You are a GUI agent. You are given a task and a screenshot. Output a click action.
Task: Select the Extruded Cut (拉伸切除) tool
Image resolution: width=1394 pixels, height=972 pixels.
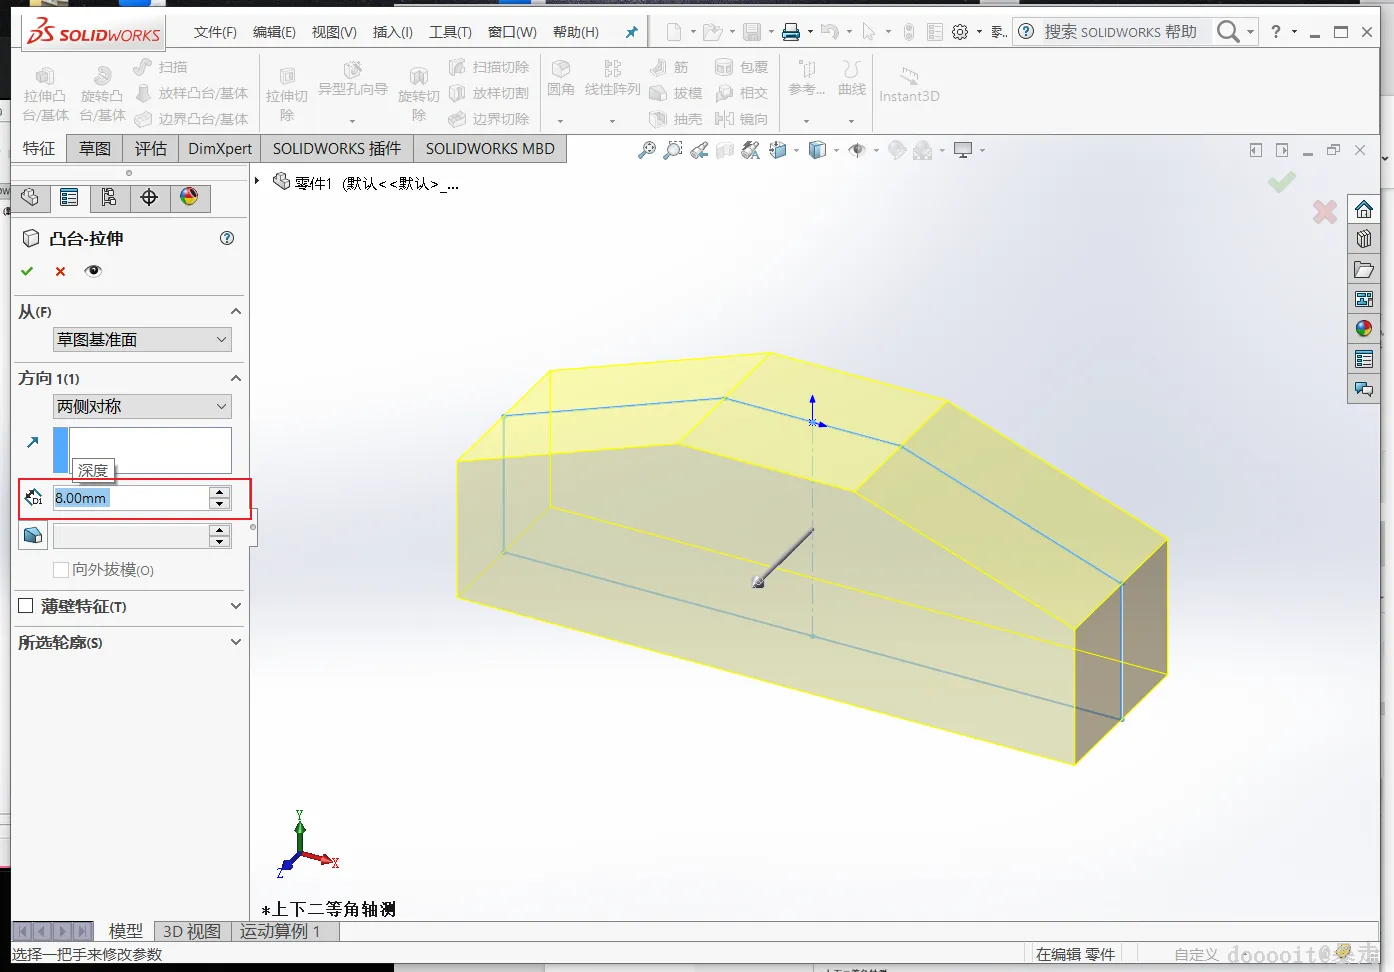(287, 95)
